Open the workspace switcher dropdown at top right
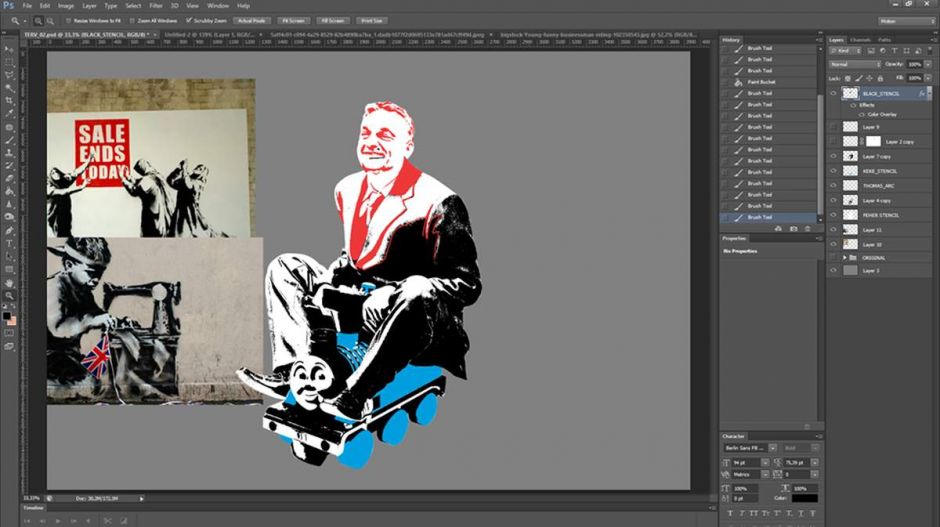The width and height of the screenshot is (940, 527). [x=906, y=21]
